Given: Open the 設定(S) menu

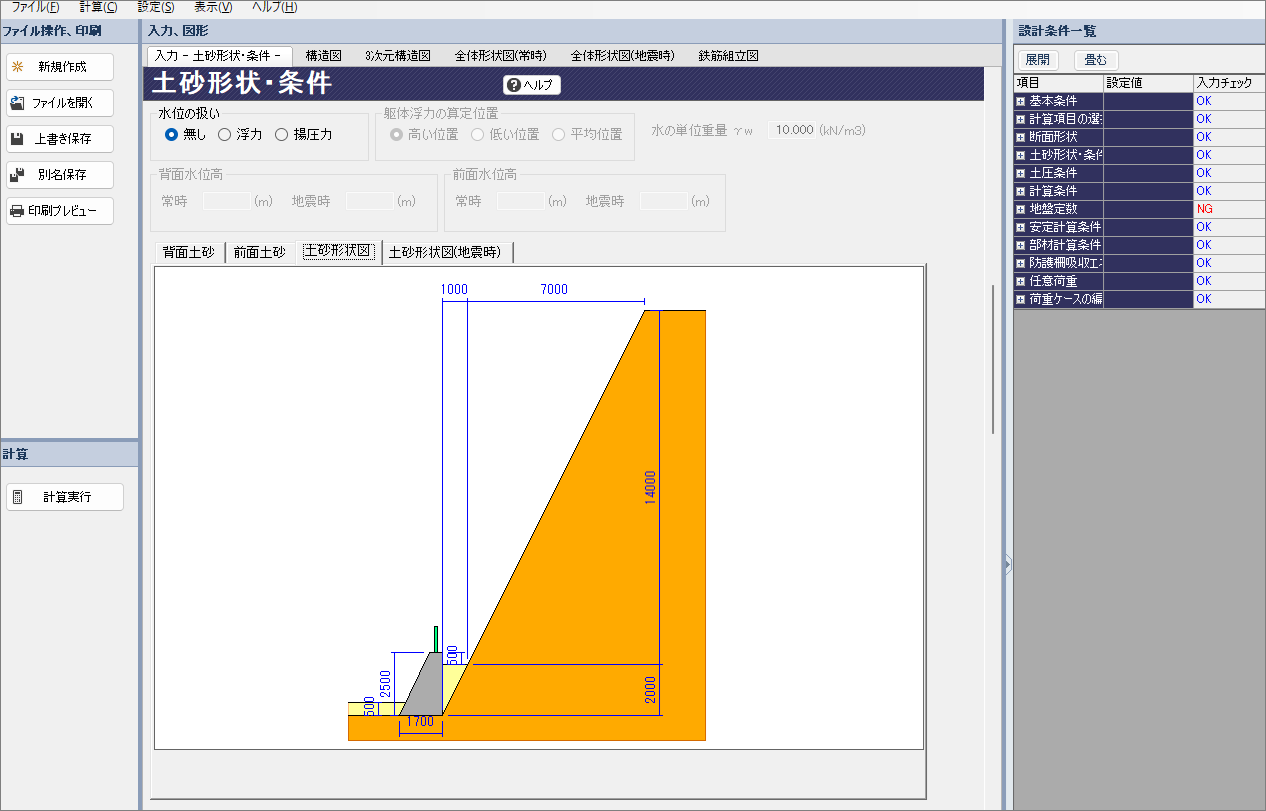Looking at the screenshot, I should click(x=155, y=7).
